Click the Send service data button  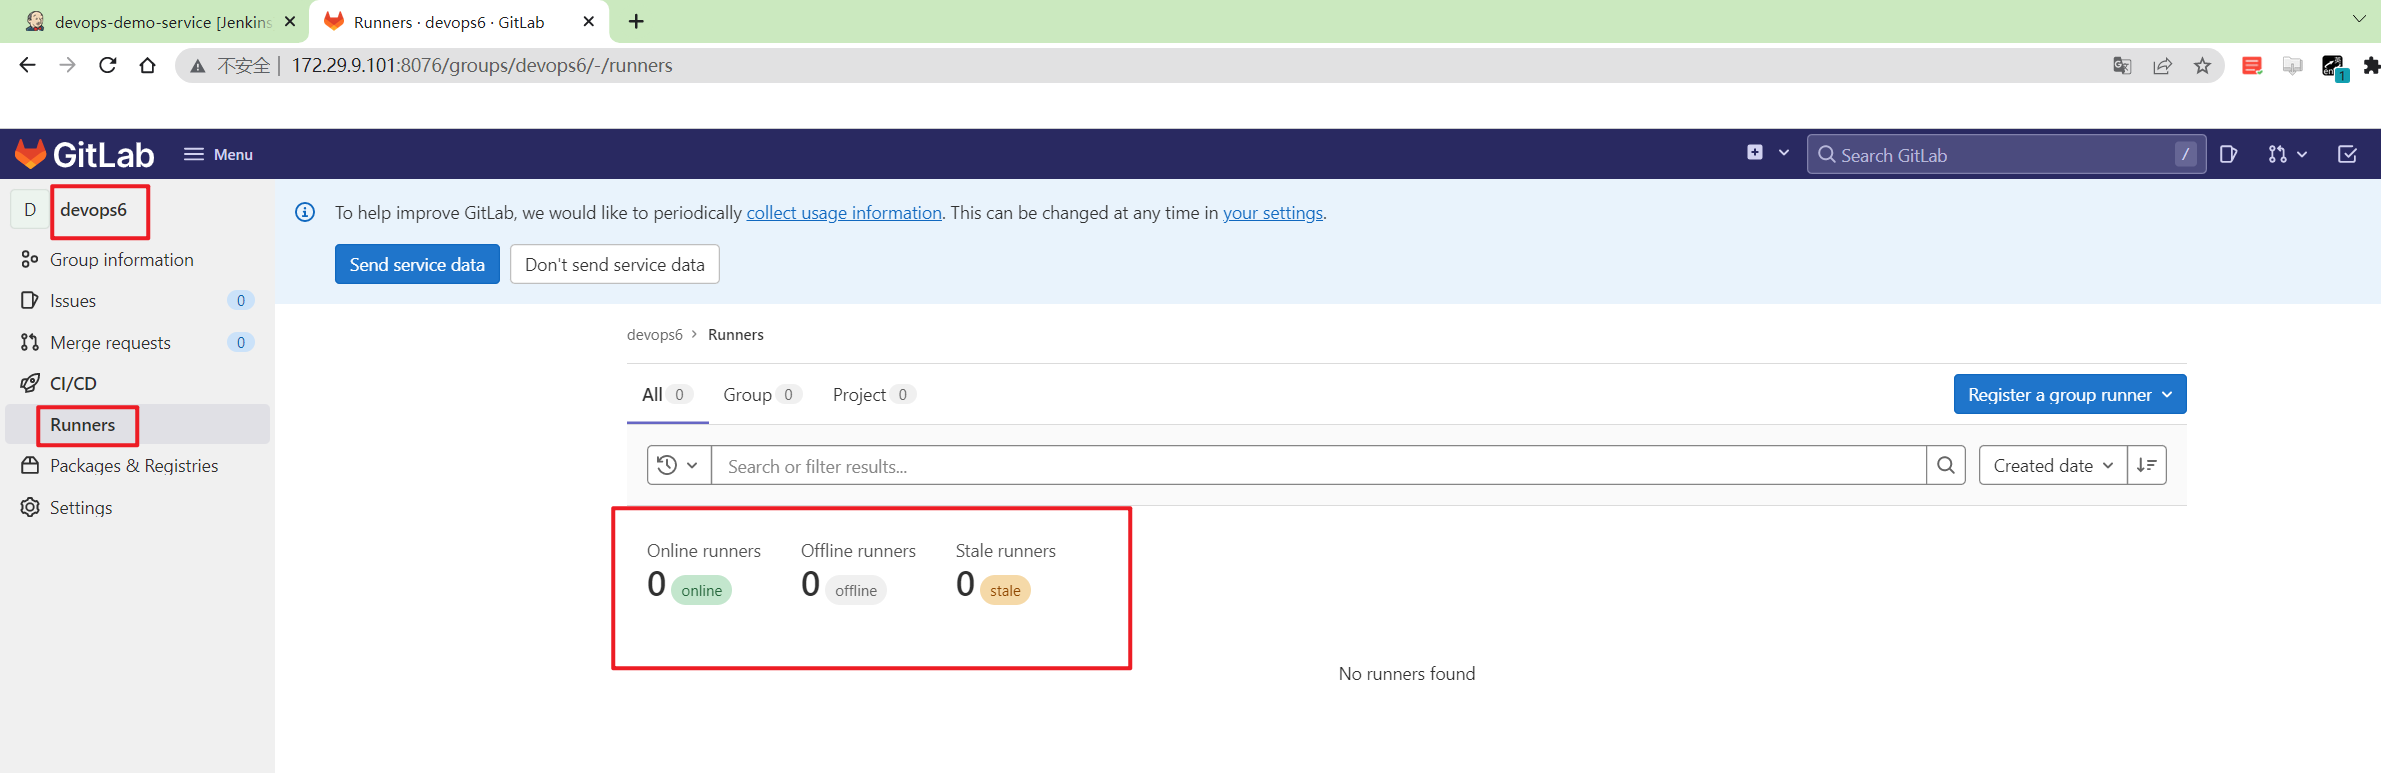coord(417,264)
